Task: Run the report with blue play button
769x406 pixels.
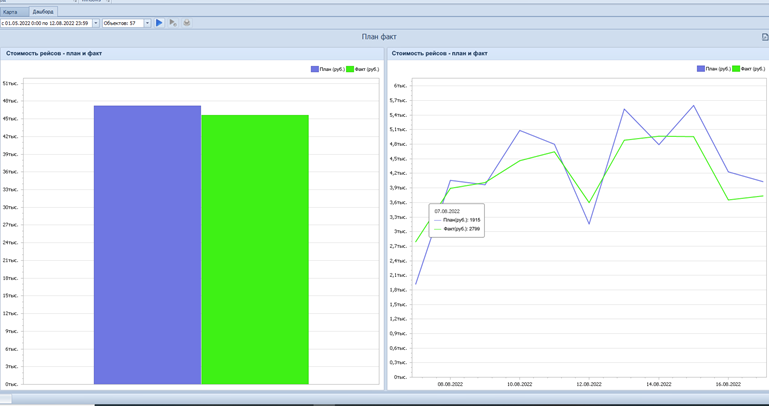Action: (159, 23)
